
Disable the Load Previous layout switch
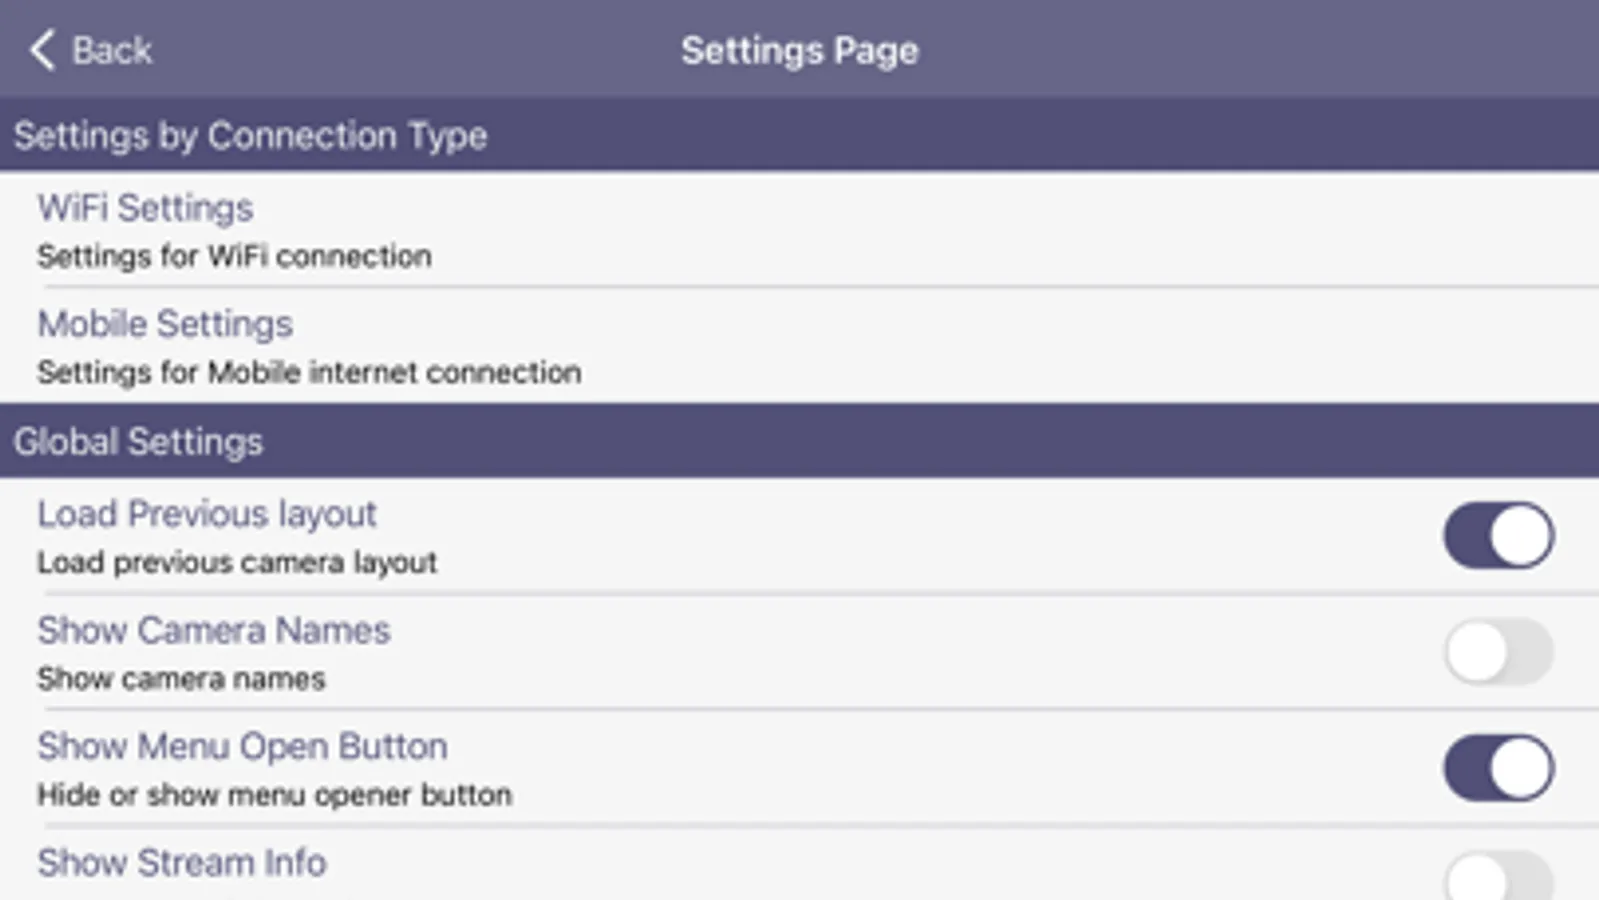pyautogui.click(x=1498, y=536)
